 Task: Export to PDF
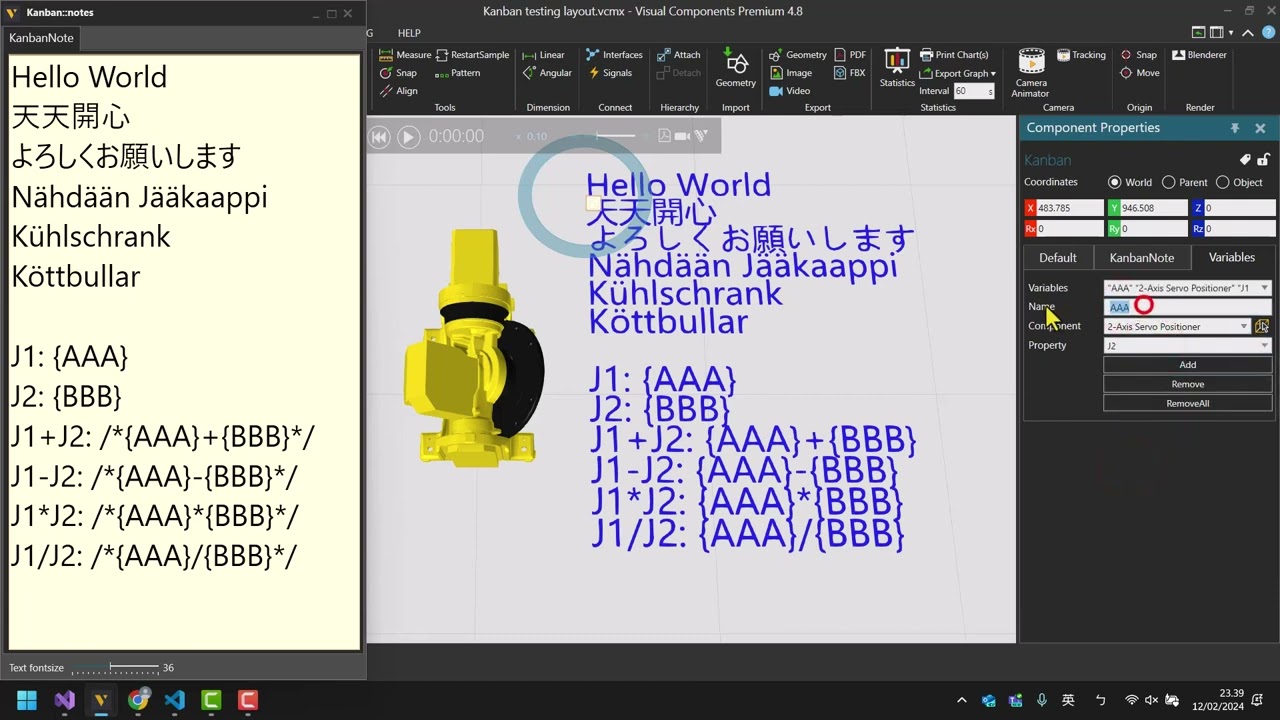(x=850, y=55)
